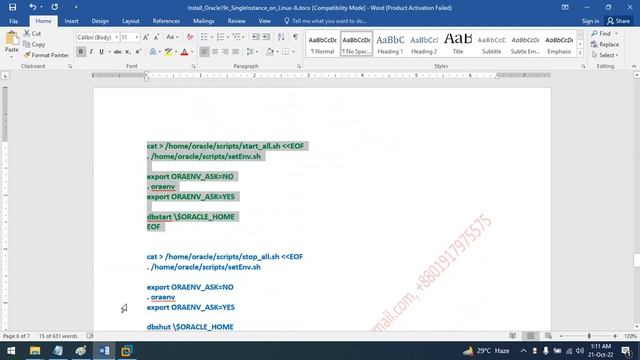
Task: Open font color dropdown arrow
Action: click(x=192, y=52)
